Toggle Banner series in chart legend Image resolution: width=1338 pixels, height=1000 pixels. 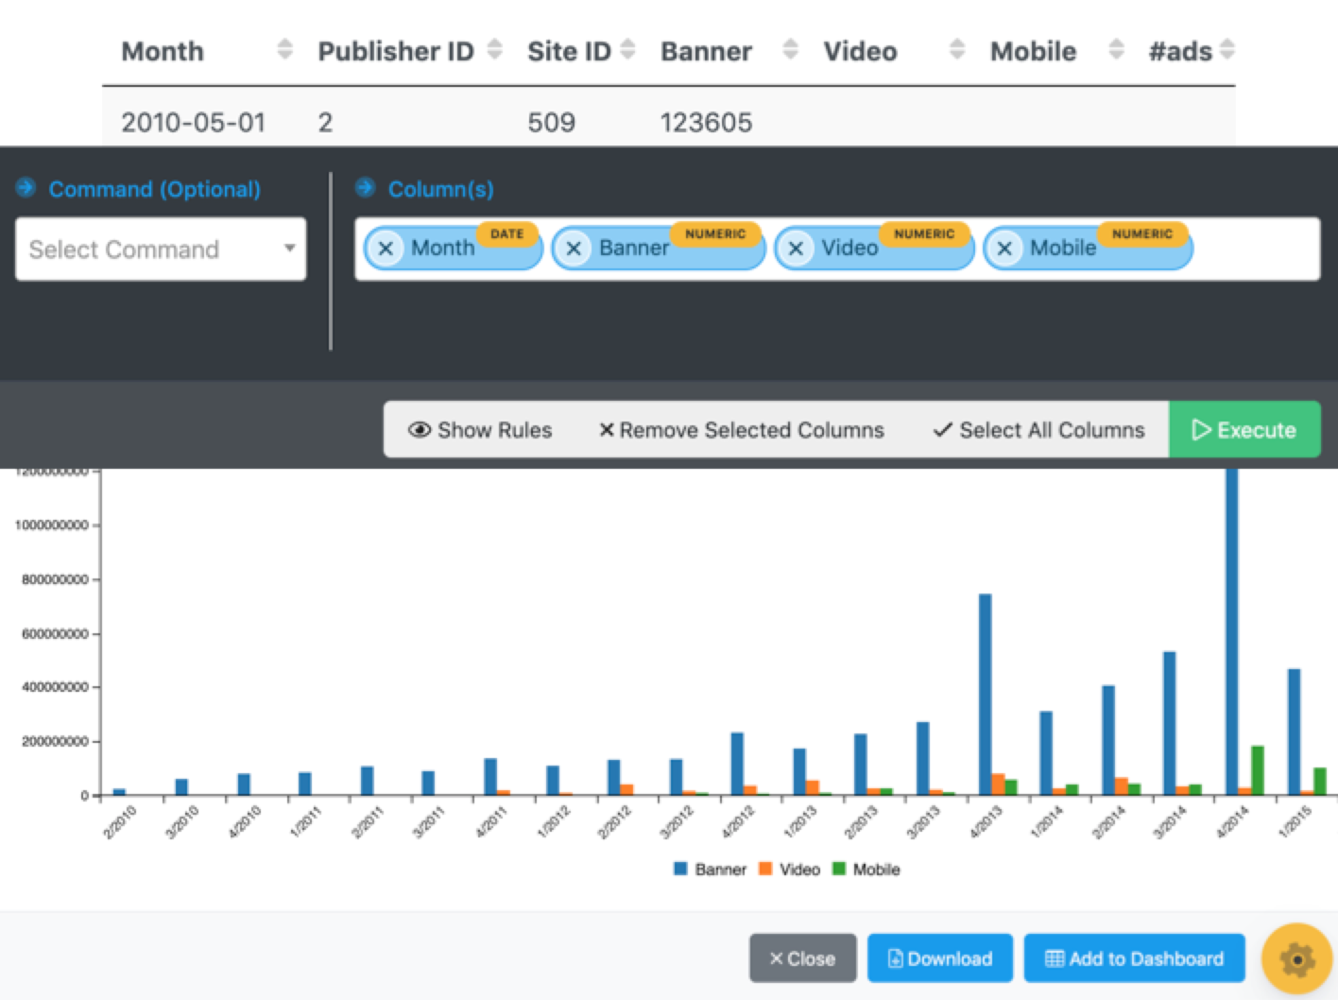tap(710, 869)
